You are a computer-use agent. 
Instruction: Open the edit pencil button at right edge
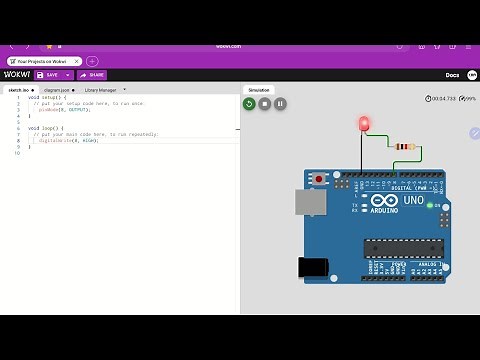click(x=475, y=133)
